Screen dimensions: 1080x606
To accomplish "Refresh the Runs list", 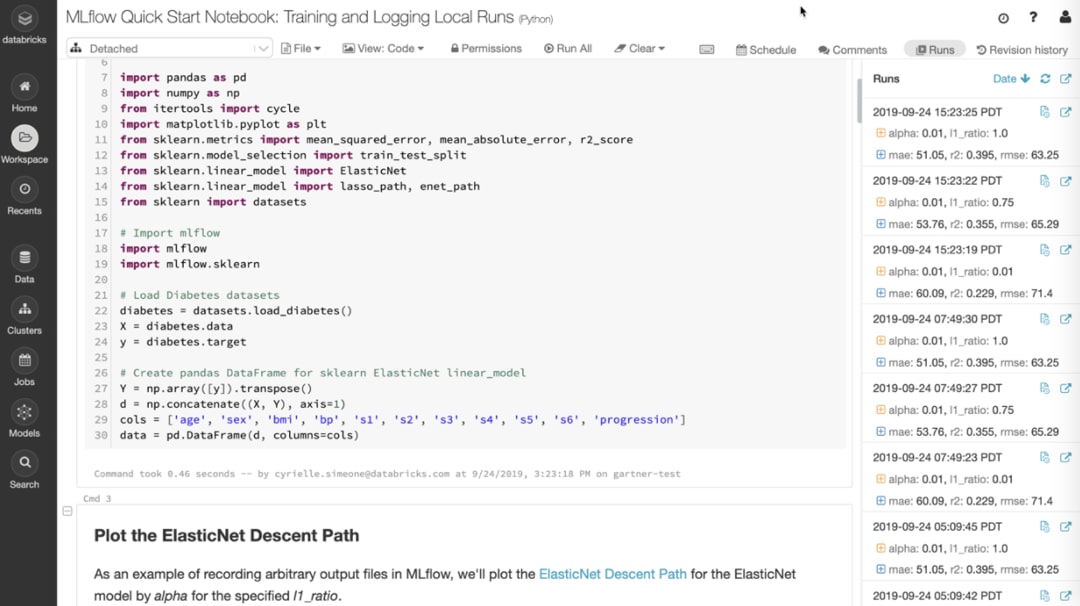I will pyautogui.click(x=1045, y=79).
